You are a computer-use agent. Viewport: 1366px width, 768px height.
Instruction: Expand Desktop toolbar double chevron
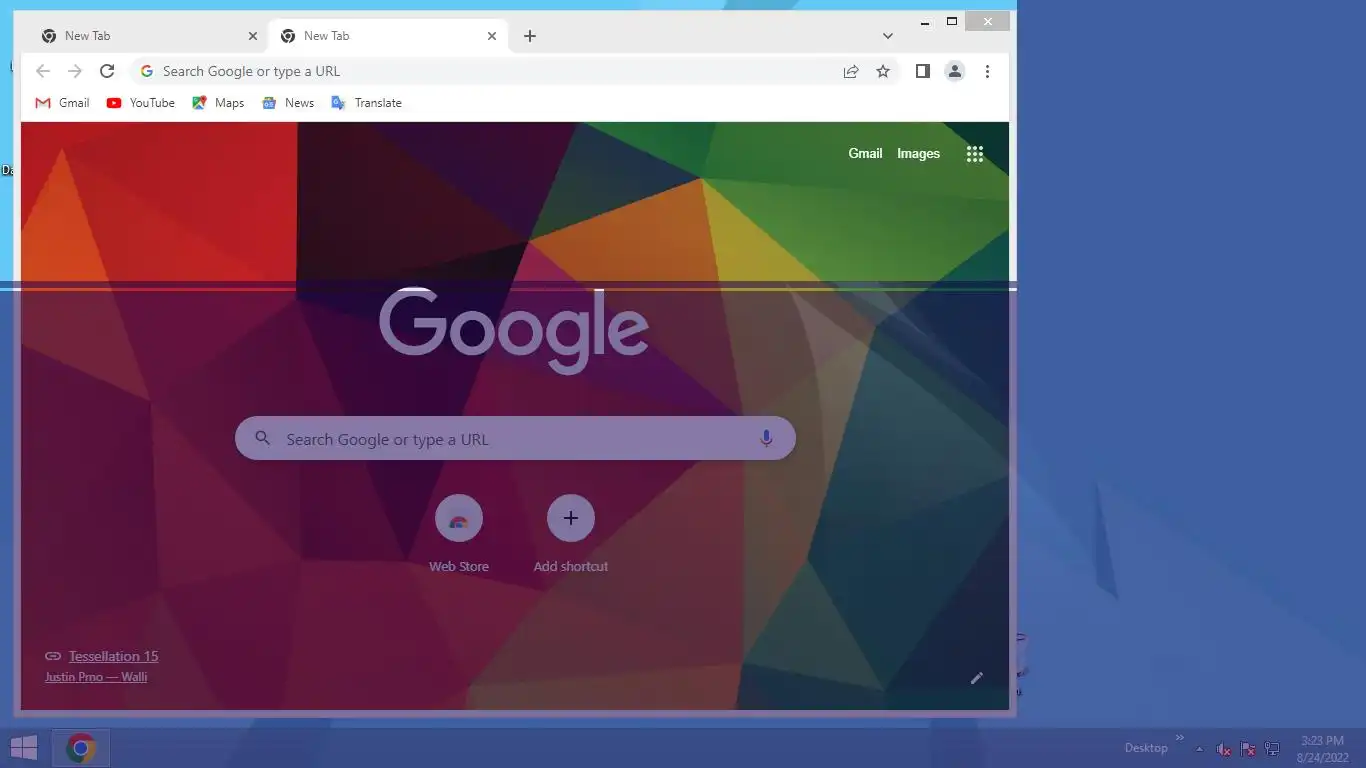click(1180, 739)
